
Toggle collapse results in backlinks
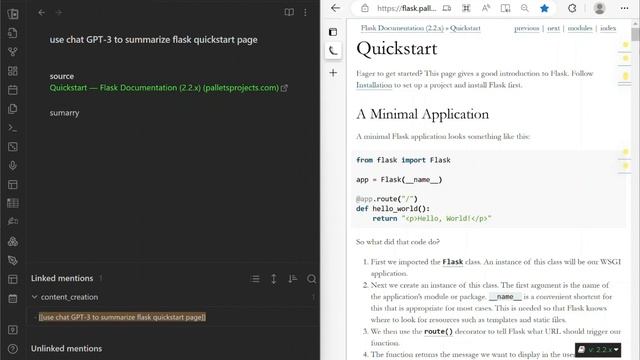click(x=255, y=279)
